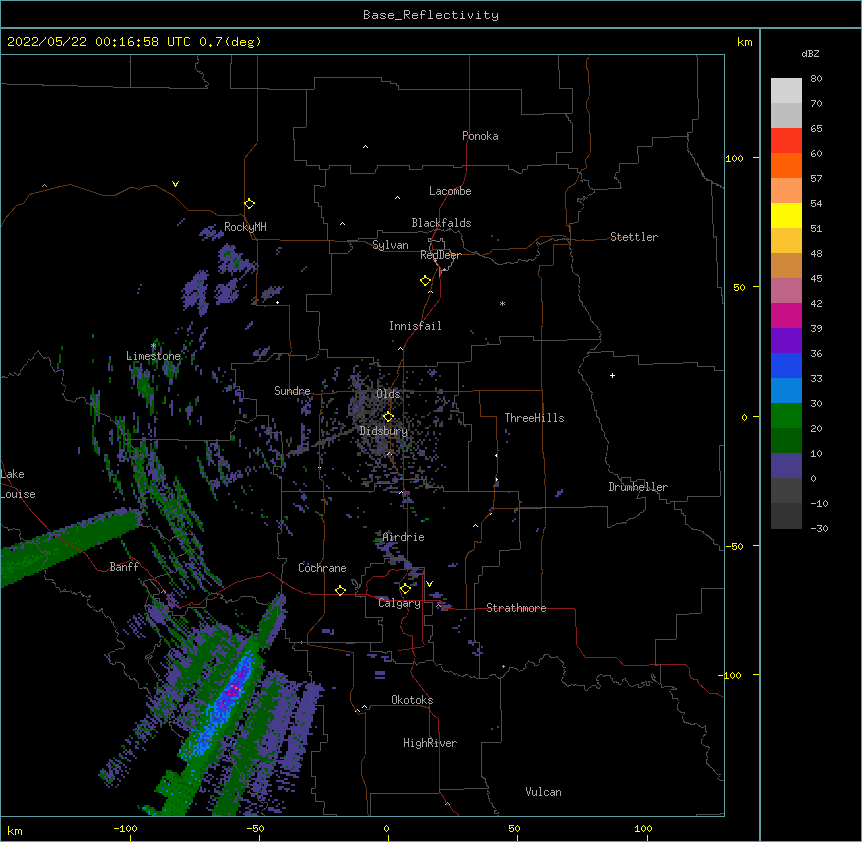Click the km unit label in the bottom-left corner
The image size is (862, 842).
point(15,830)
